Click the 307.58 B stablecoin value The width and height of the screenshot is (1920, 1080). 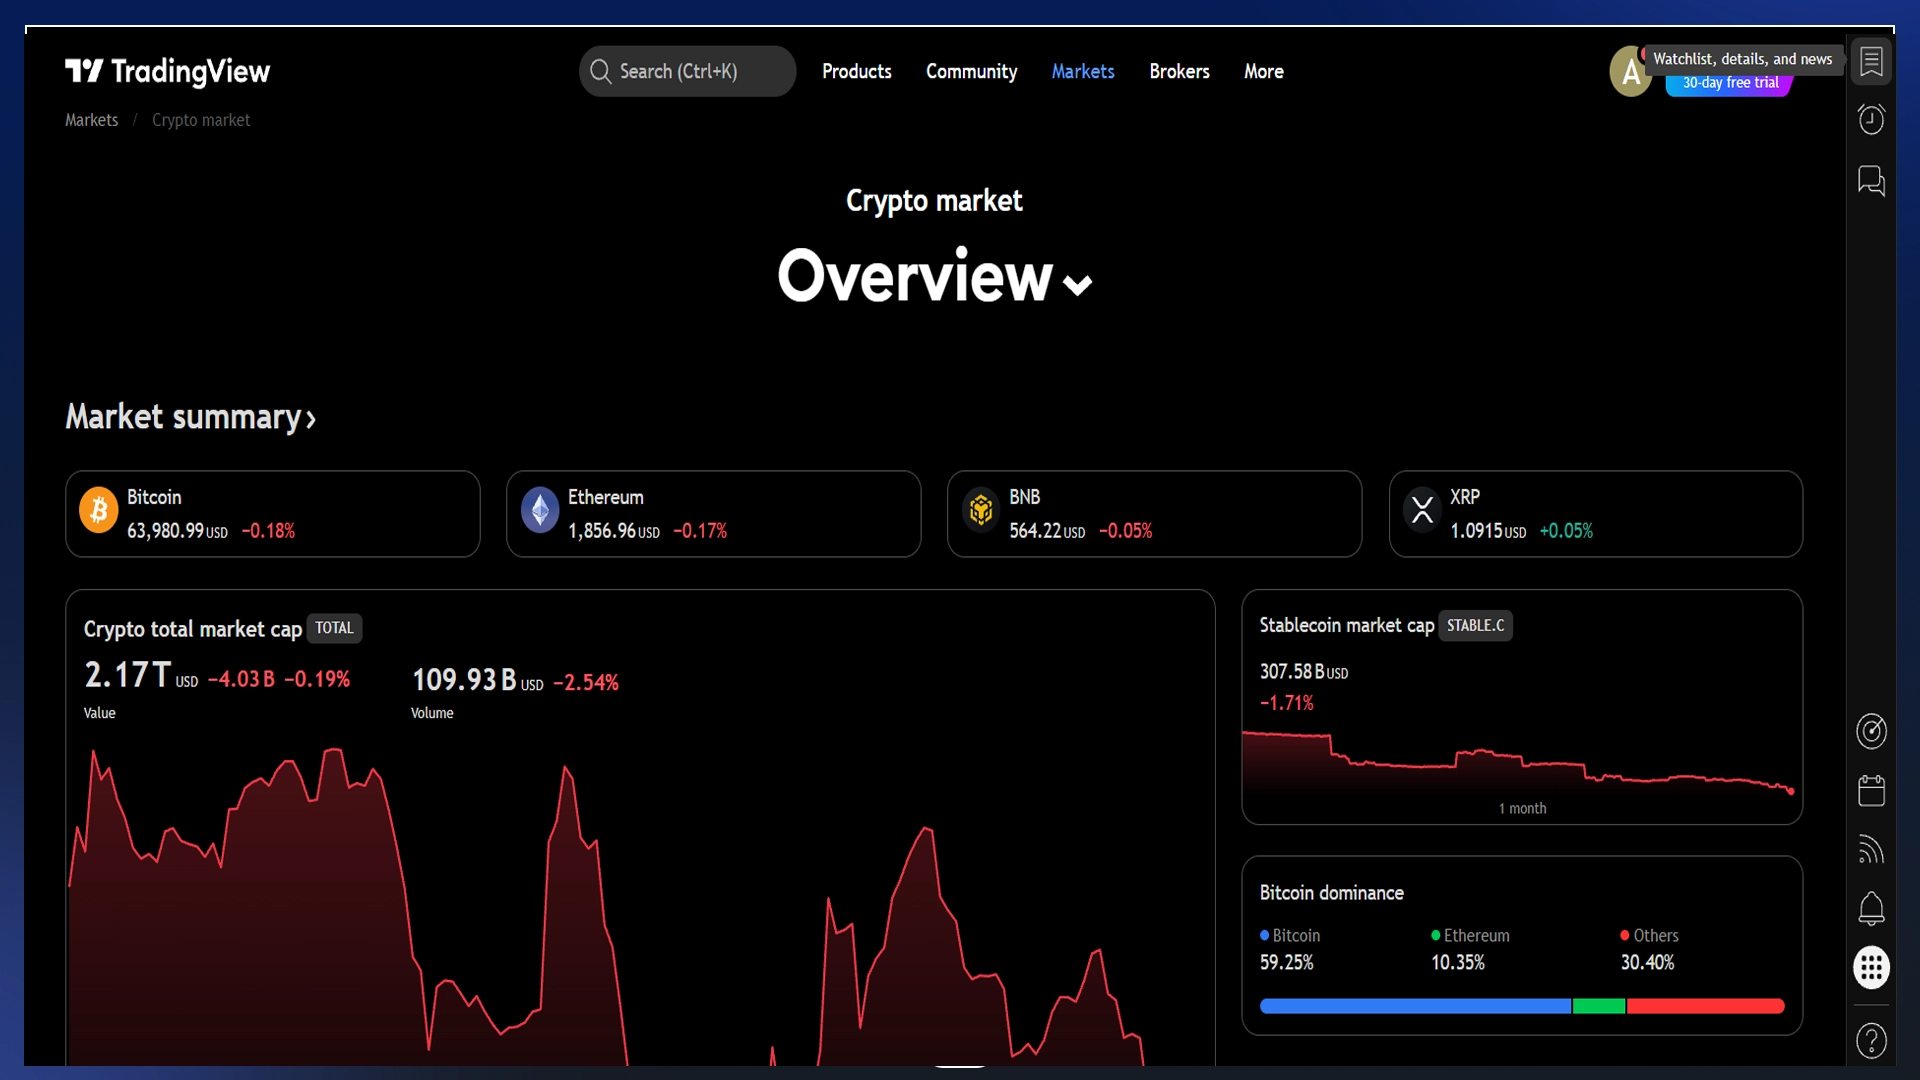[x=1304, y=672]
